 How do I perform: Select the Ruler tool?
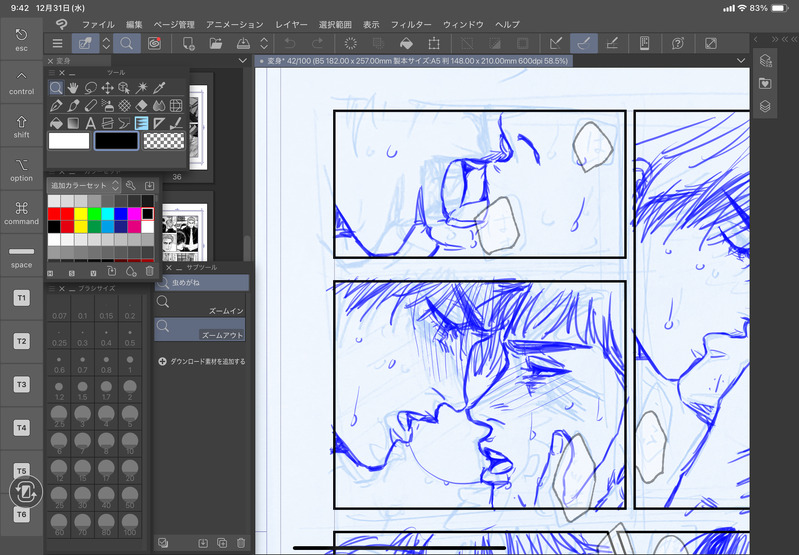159,123
